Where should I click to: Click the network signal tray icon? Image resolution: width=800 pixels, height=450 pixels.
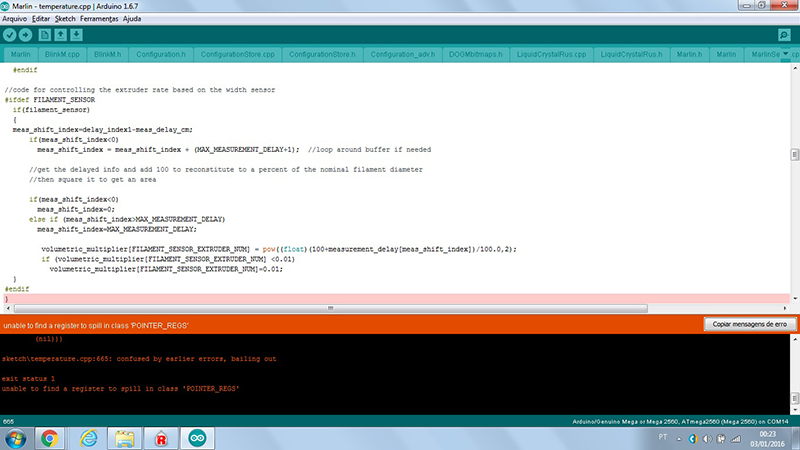pos(736,439)
